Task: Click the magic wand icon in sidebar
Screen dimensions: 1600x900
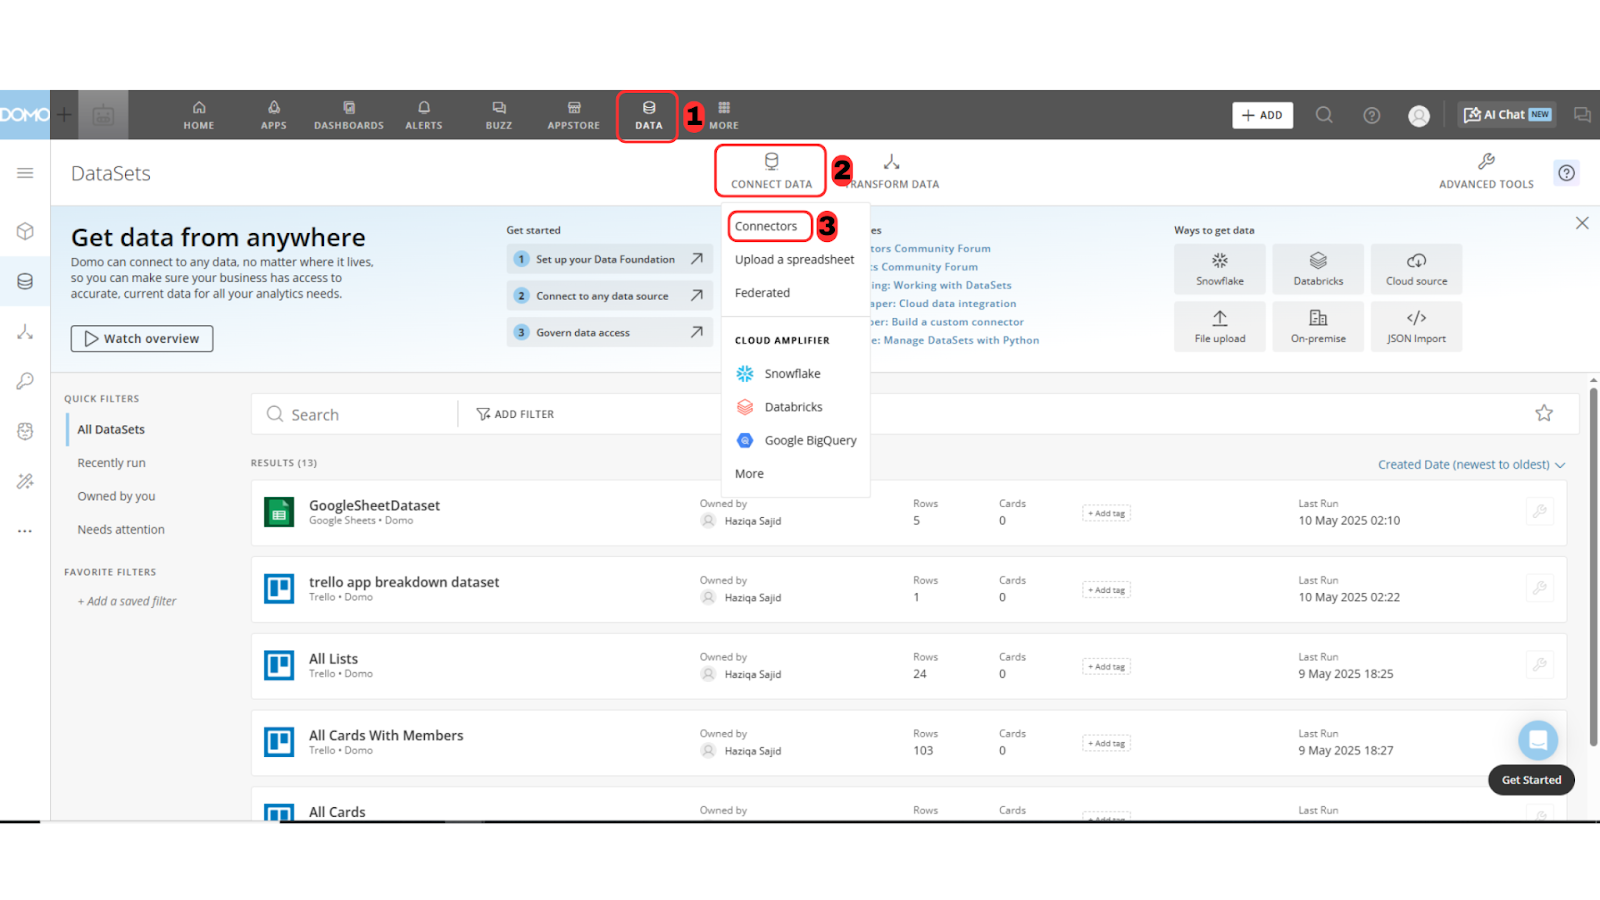Action: coord(25,481)
